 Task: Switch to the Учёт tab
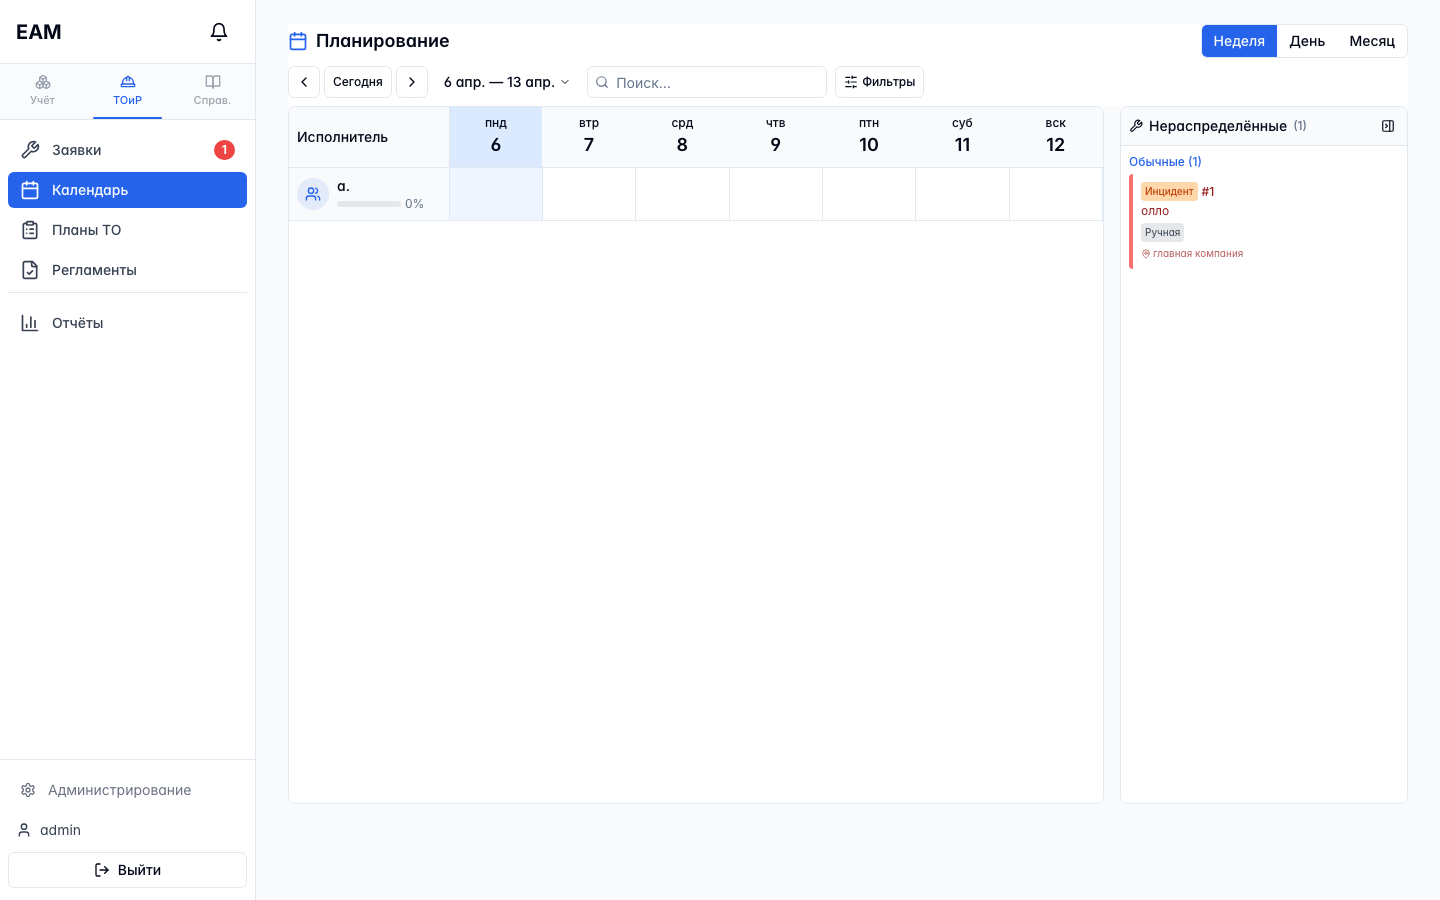click(42, 90)
